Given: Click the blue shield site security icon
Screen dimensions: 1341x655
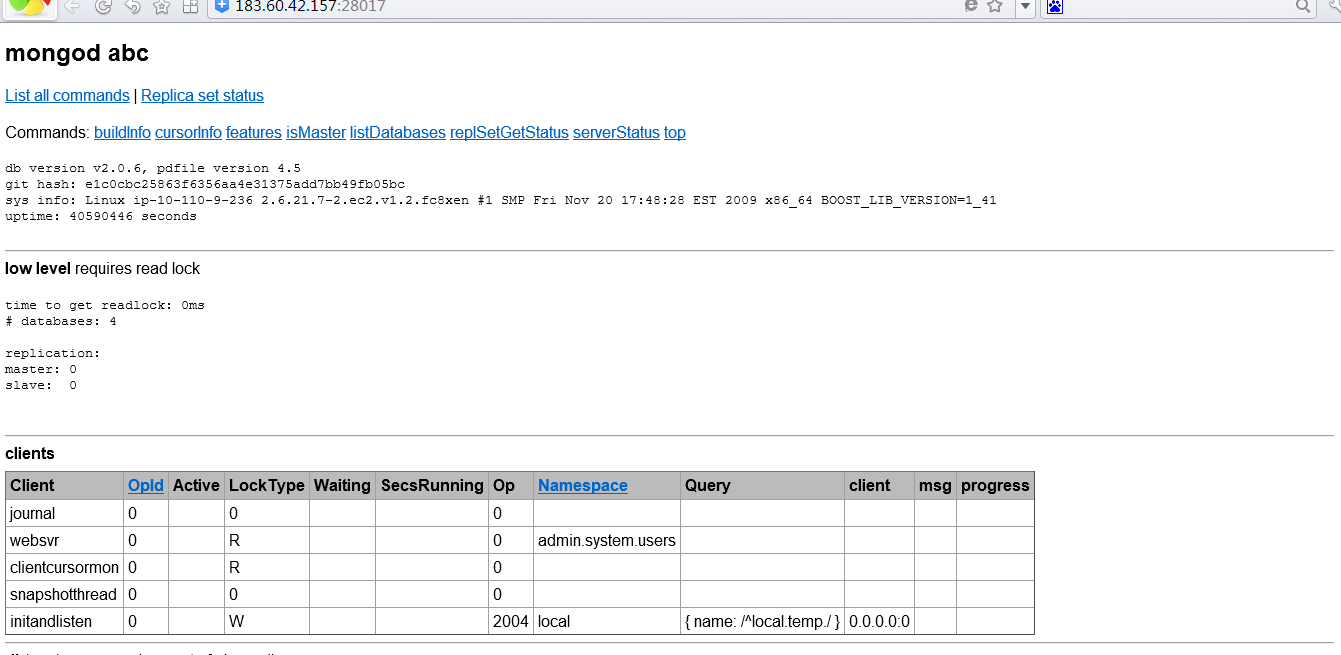Looking at the screenshot, I should click(x=222, y=6).
